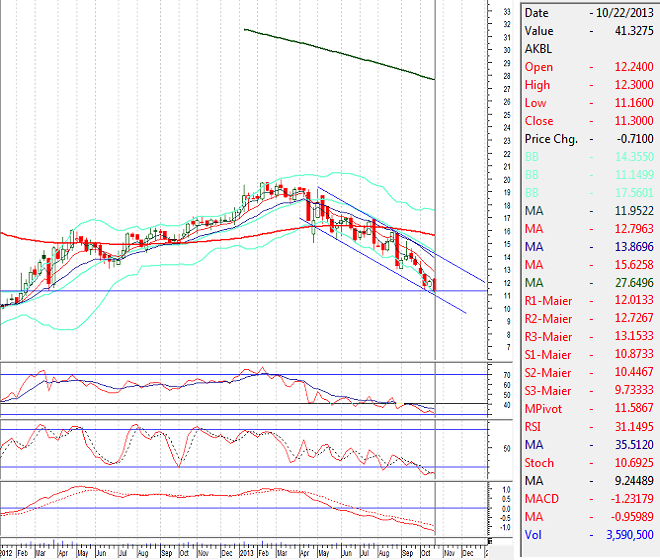The height and width of the screenshot is (560, 660).
Task: Select the Date row in data panel
Action: (x=590, y=13)
